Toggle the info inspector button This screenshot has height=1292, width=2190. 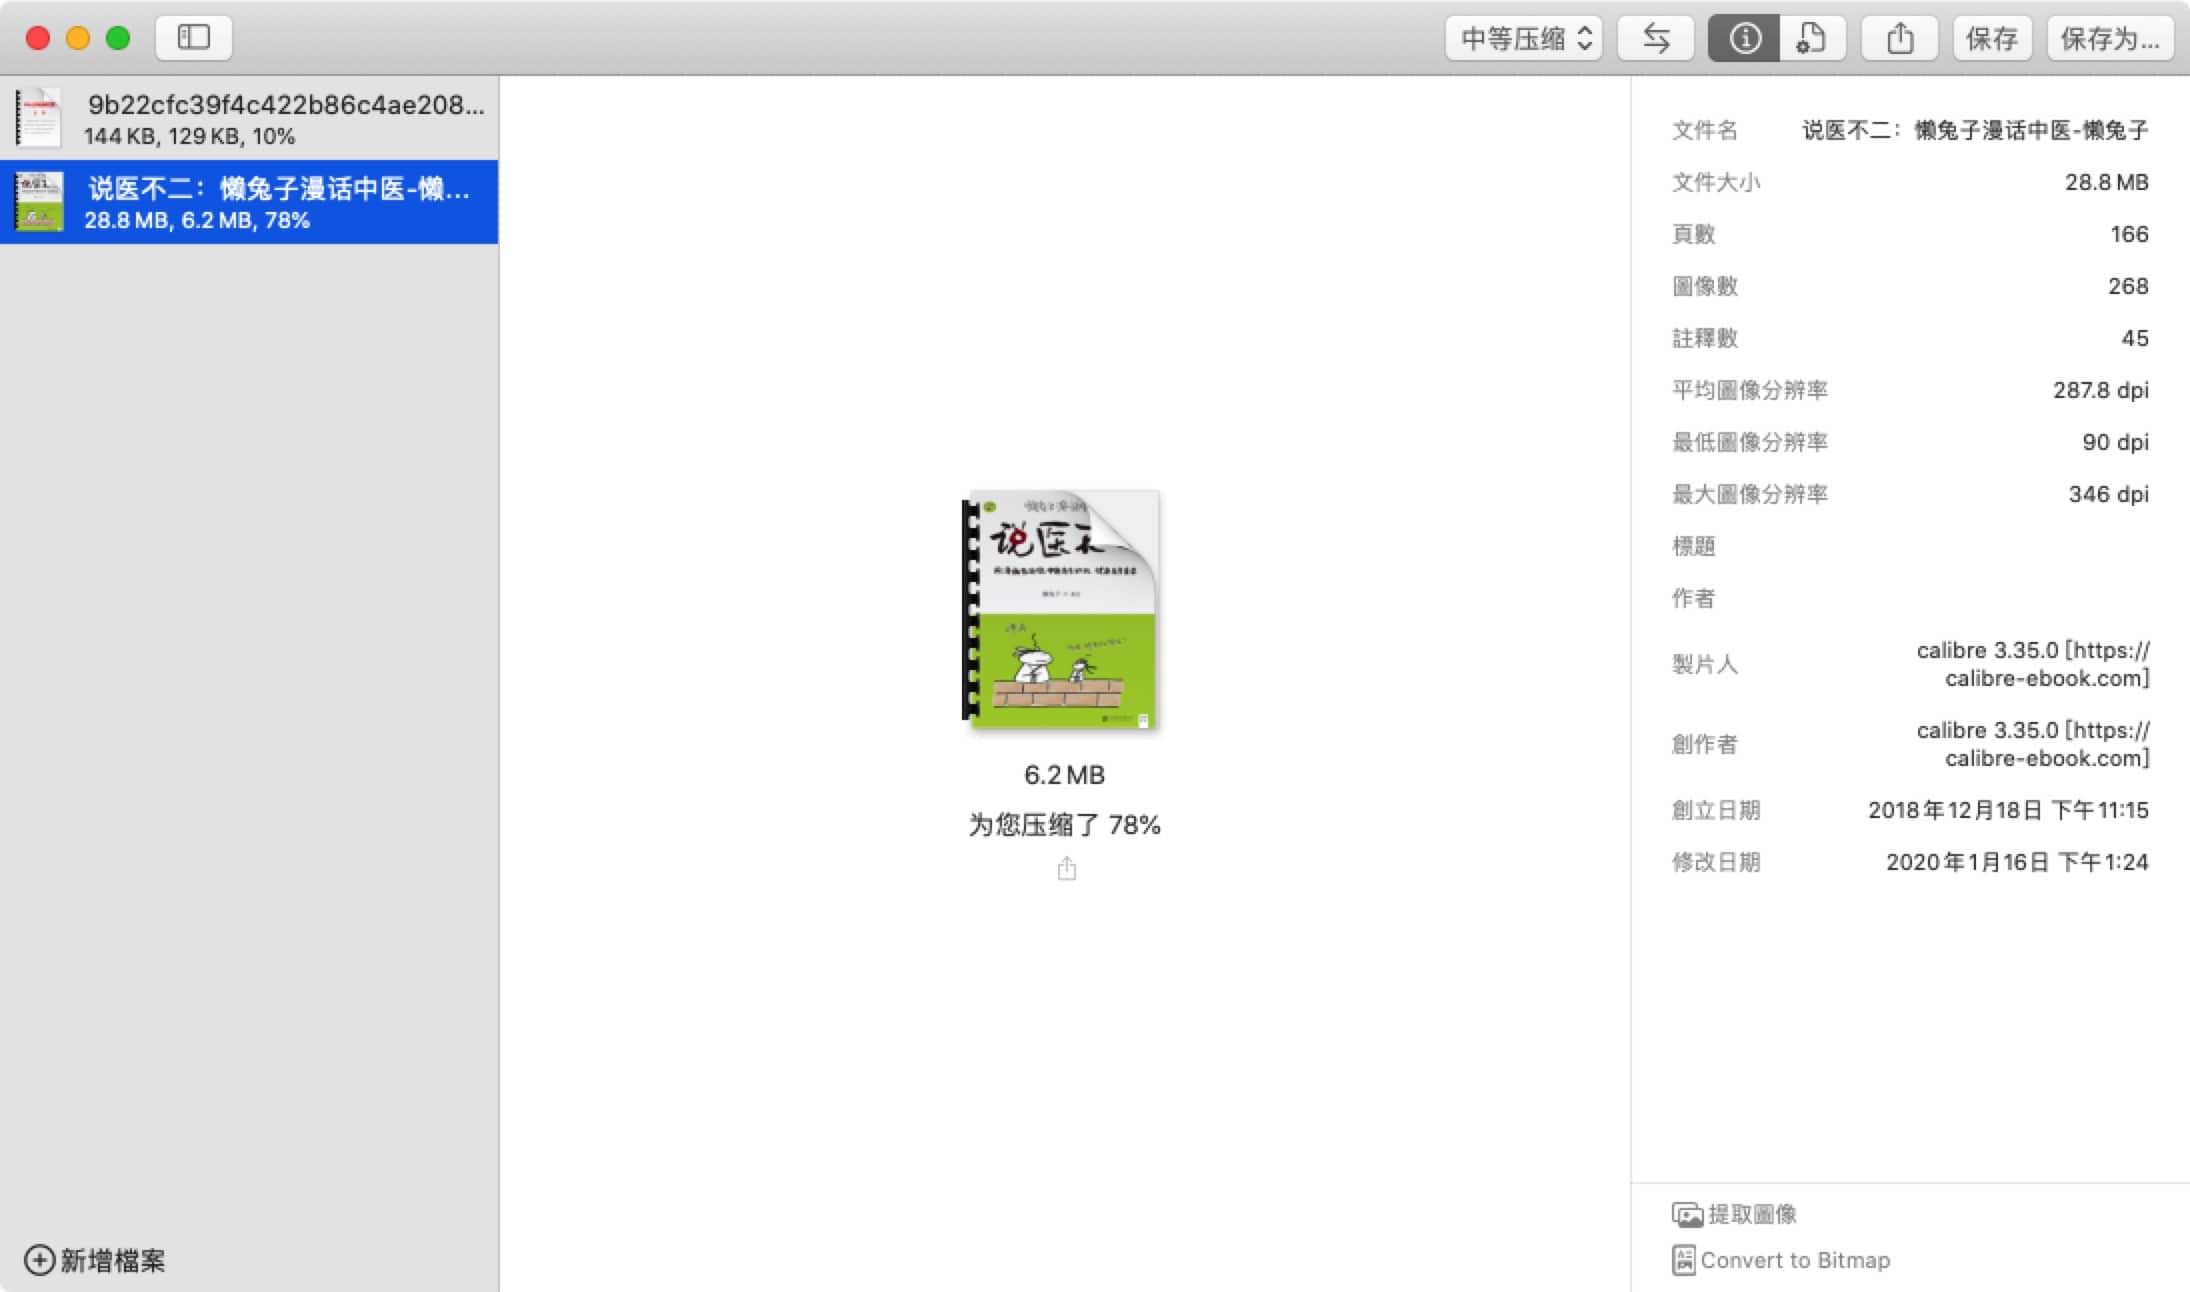click(1744, 38)
